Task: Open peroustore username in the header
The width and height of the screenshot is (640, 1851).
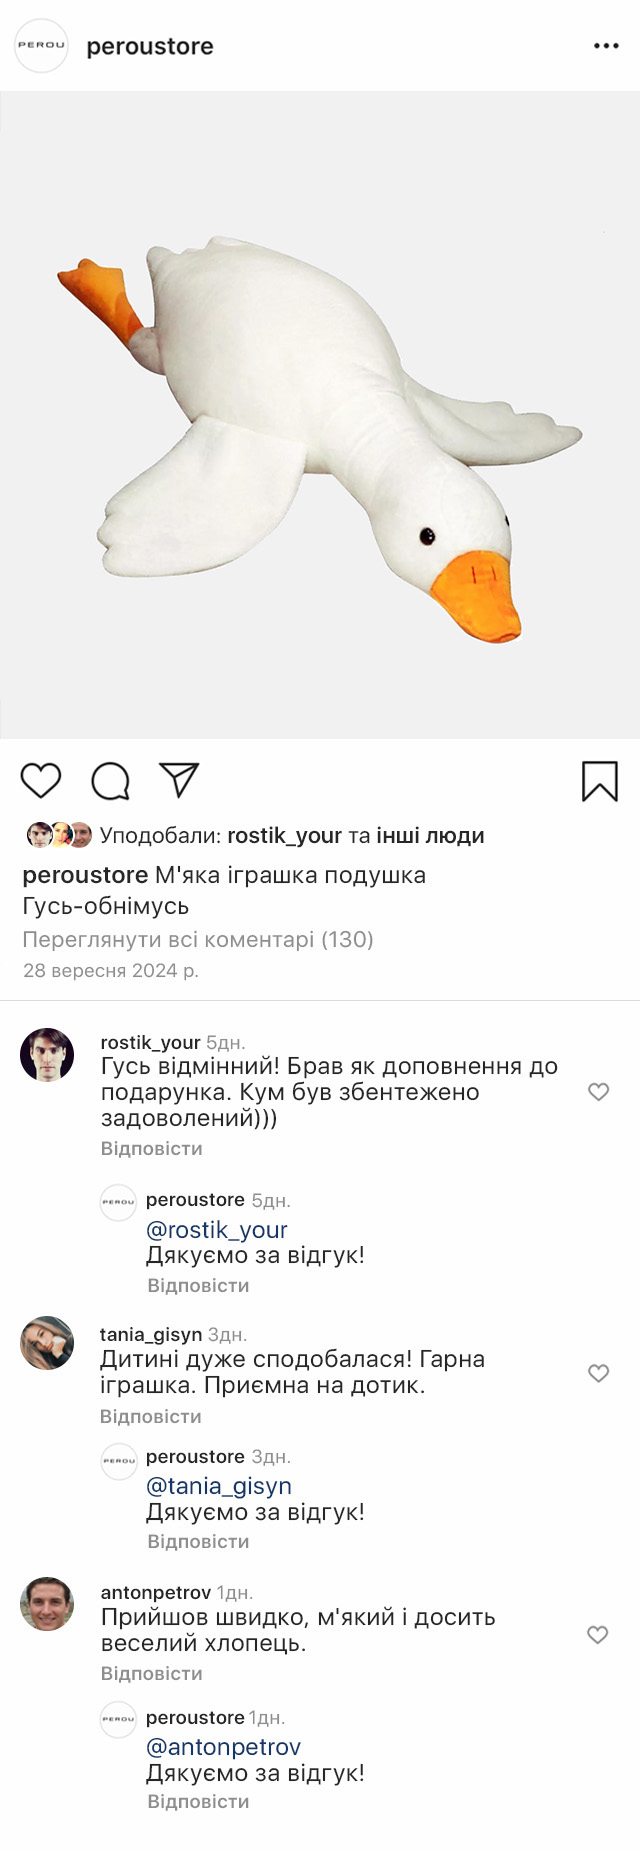Action: [x=150, y=47]
